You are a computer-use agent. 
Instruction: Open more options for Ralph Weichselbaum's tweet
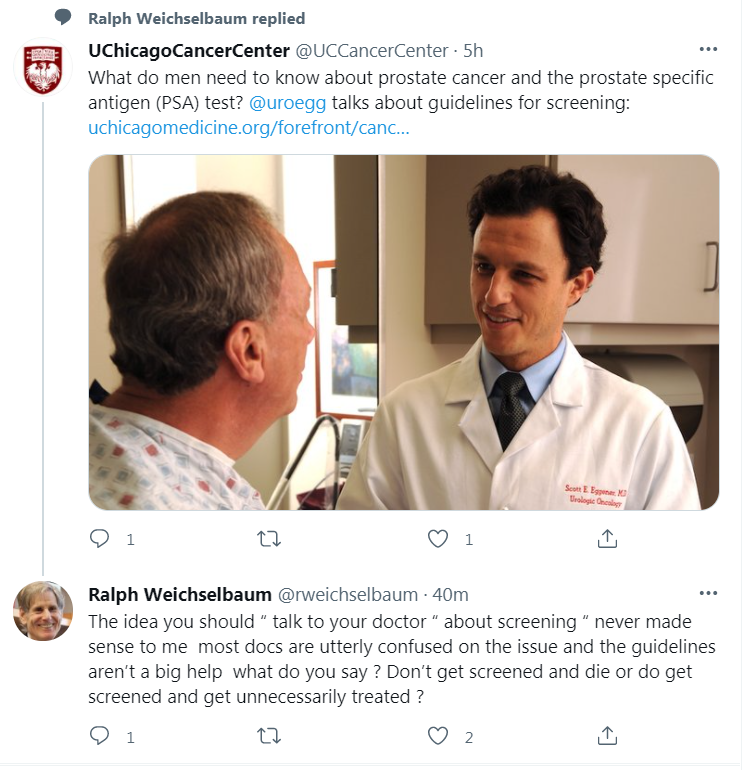click(x=708, y=594)
